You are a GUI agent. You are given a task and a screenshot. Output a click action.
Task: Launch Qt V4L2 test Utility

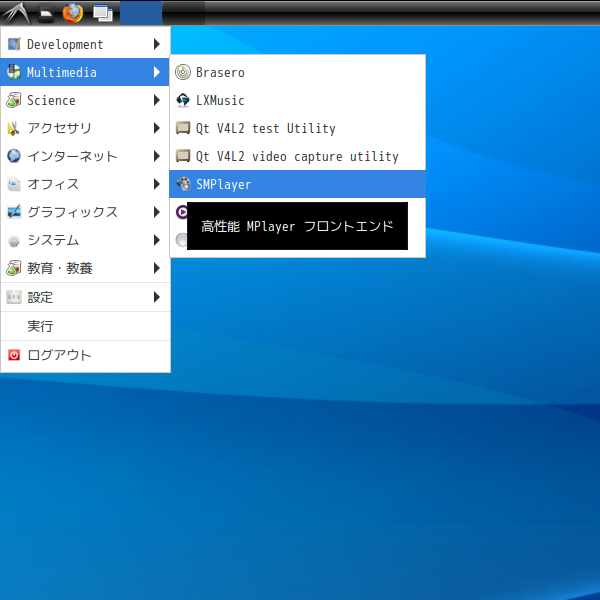point(297,128)
